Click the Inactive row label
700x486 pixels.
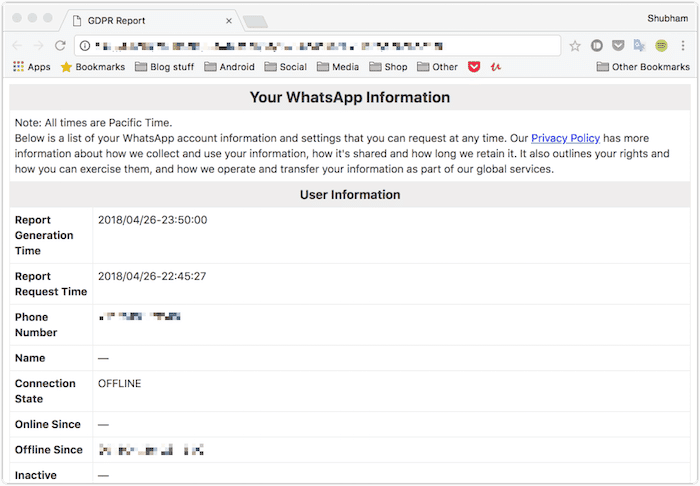(36, 475)
